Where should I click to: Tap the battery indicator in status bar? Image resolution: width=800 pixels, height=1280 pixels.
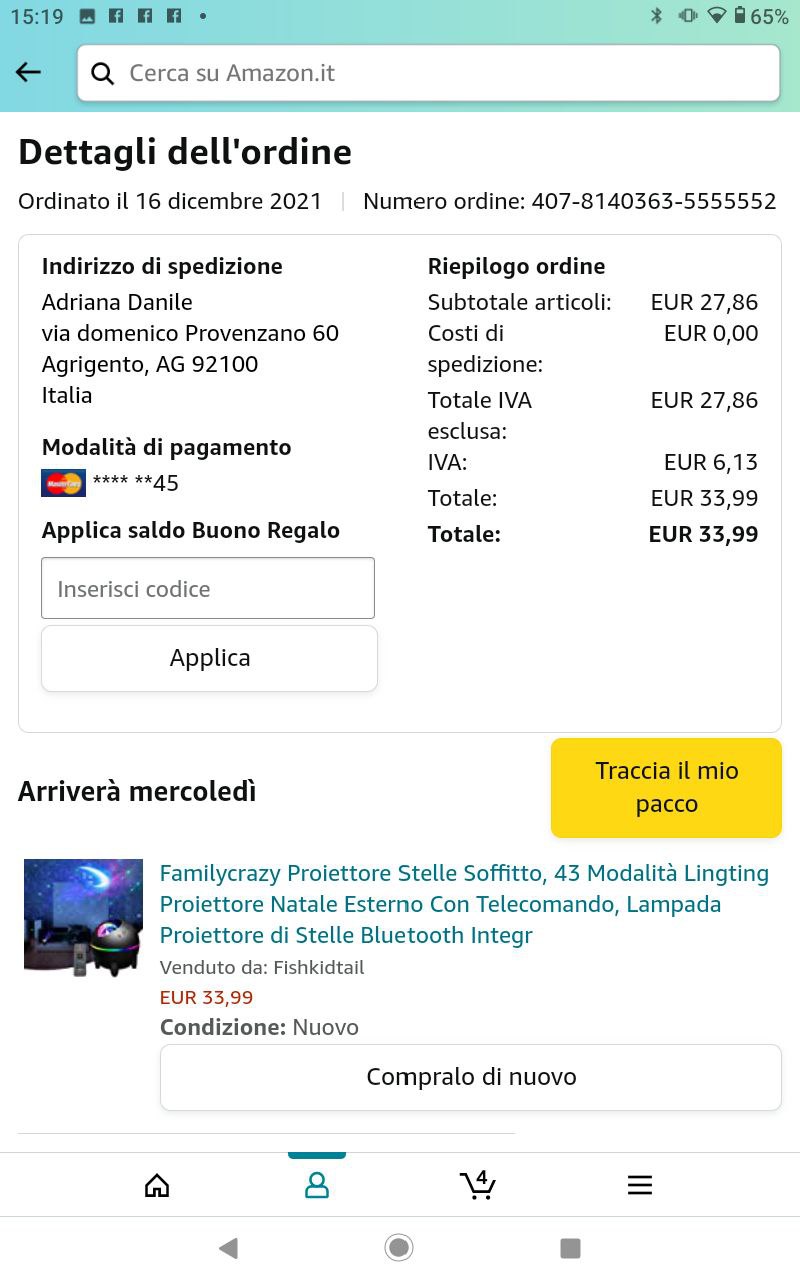[x=740, y=16]
